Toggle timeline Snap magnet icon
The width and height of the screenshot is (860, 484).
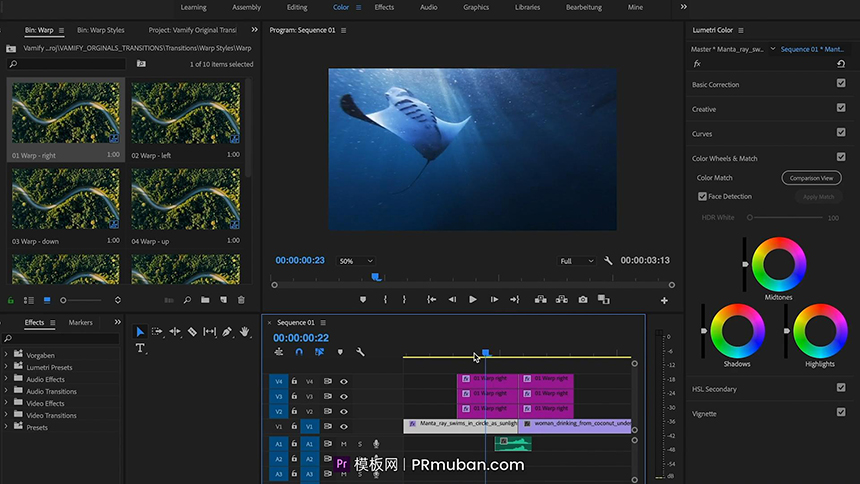tap(298, 352)
